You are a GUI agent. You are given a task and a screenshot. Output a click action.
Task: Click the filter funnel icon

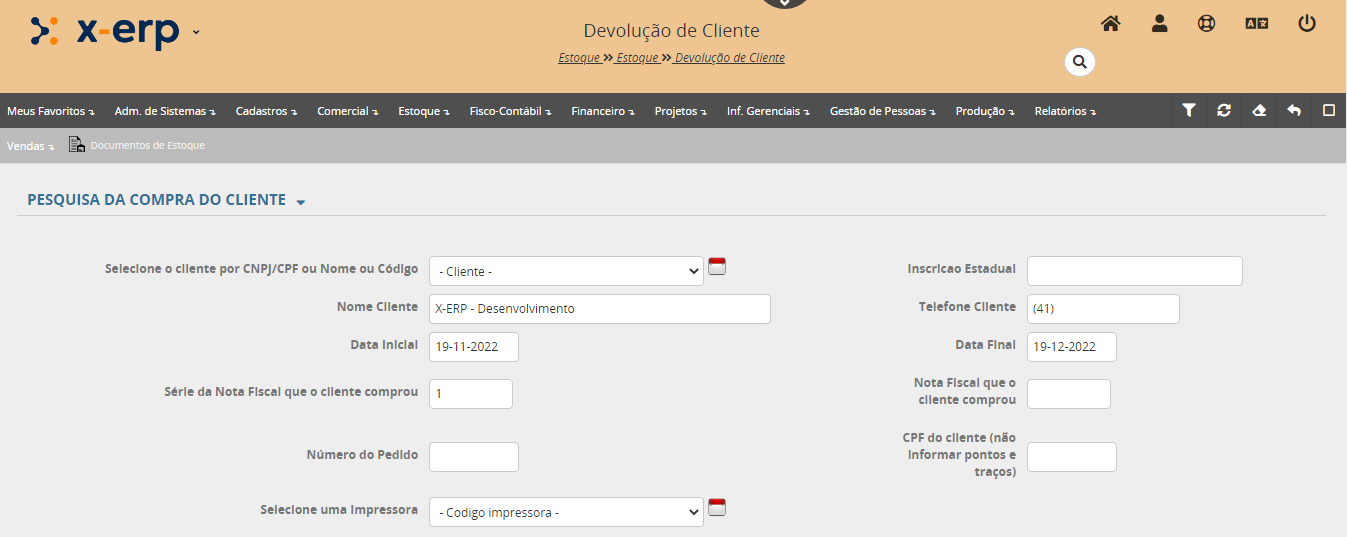[x=1189, y=111]
